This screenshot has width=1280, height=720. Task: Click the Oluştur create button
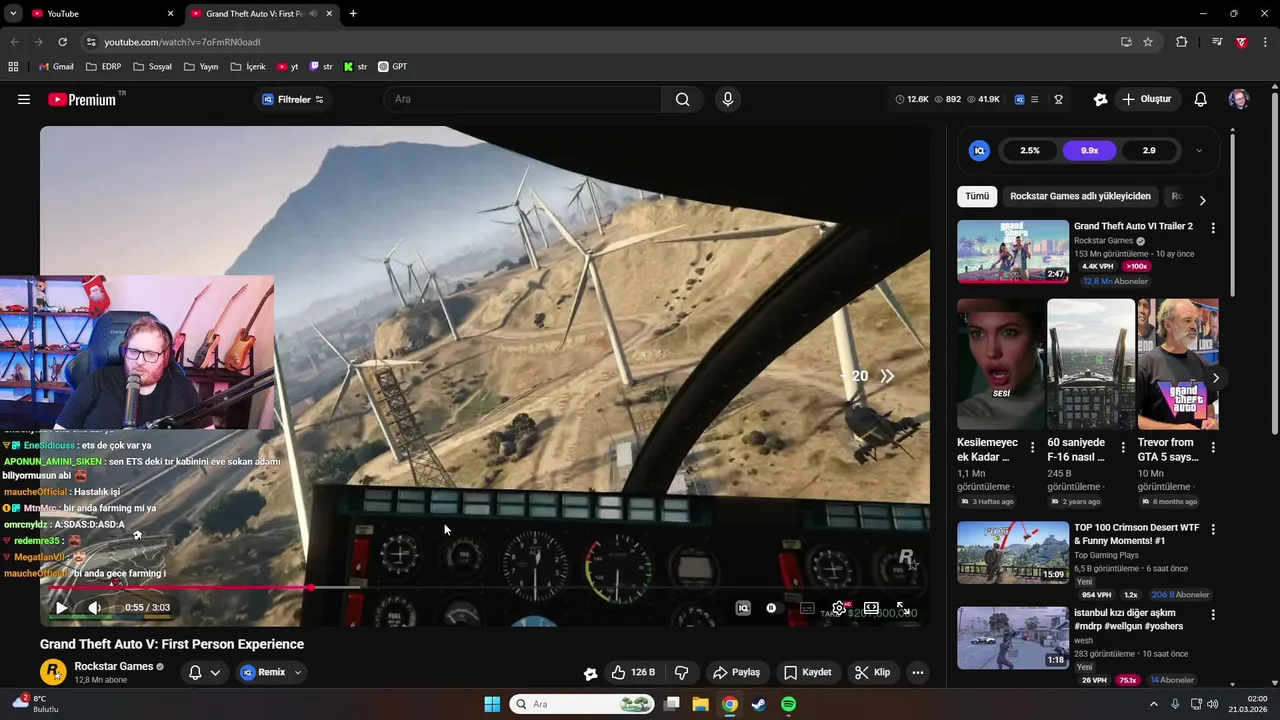point(1147,99)
